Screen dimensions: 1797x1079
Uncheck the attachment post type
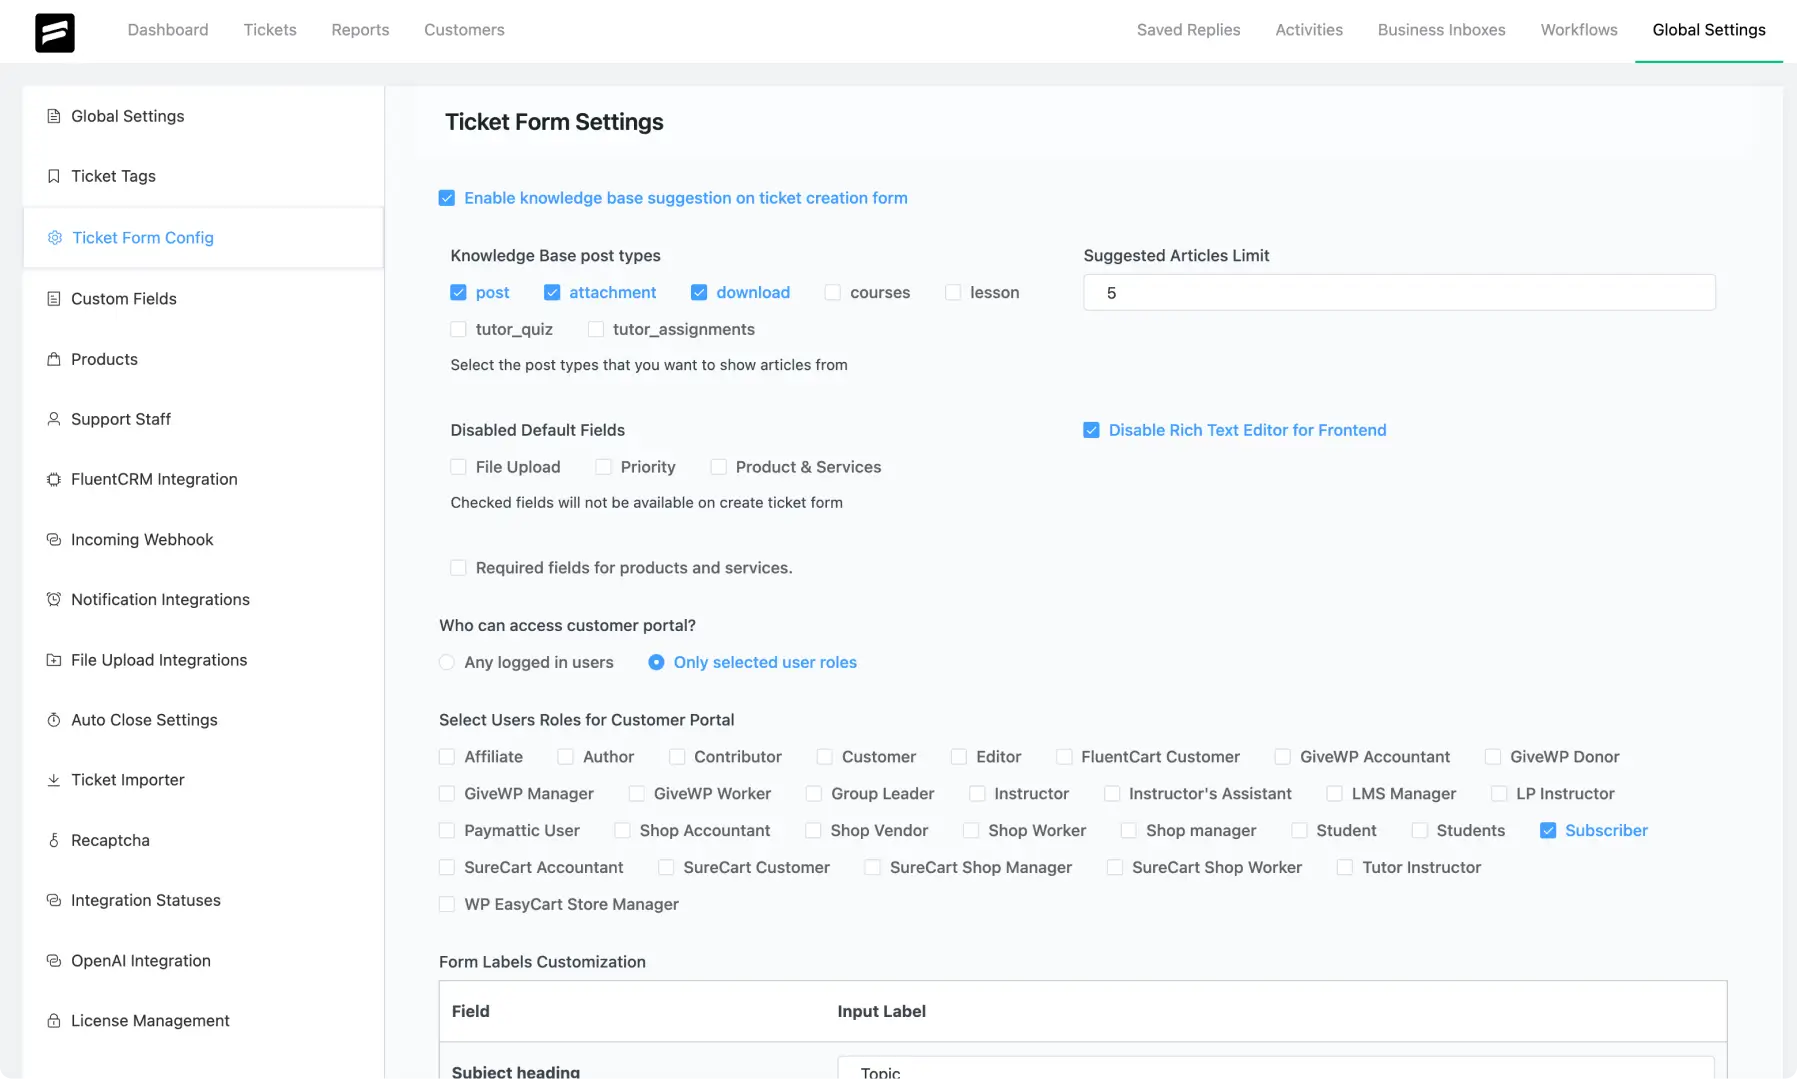point(551,292)
